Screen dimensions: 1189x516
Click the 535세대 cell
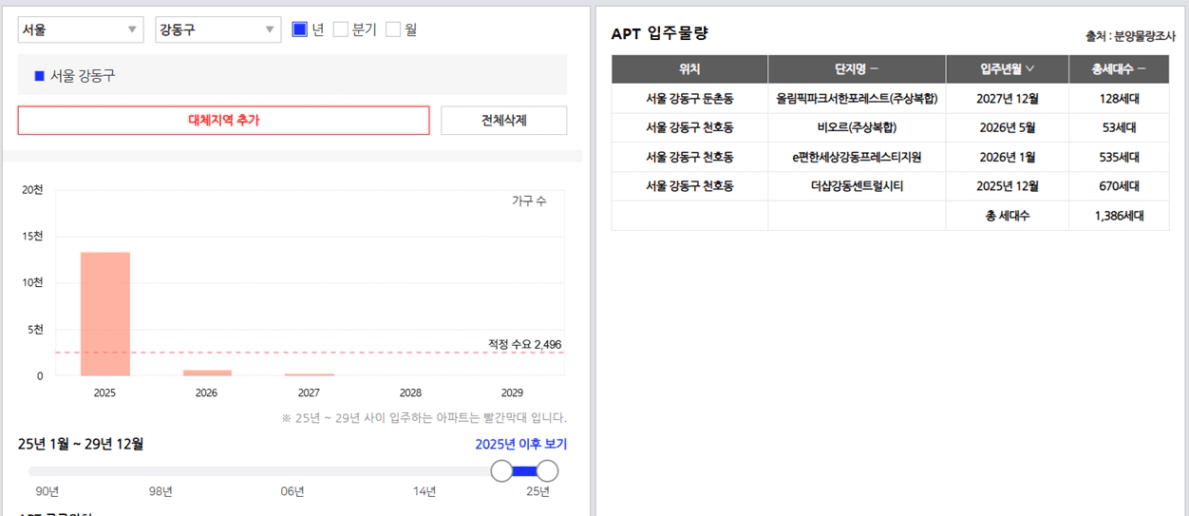coord(1119,157)
